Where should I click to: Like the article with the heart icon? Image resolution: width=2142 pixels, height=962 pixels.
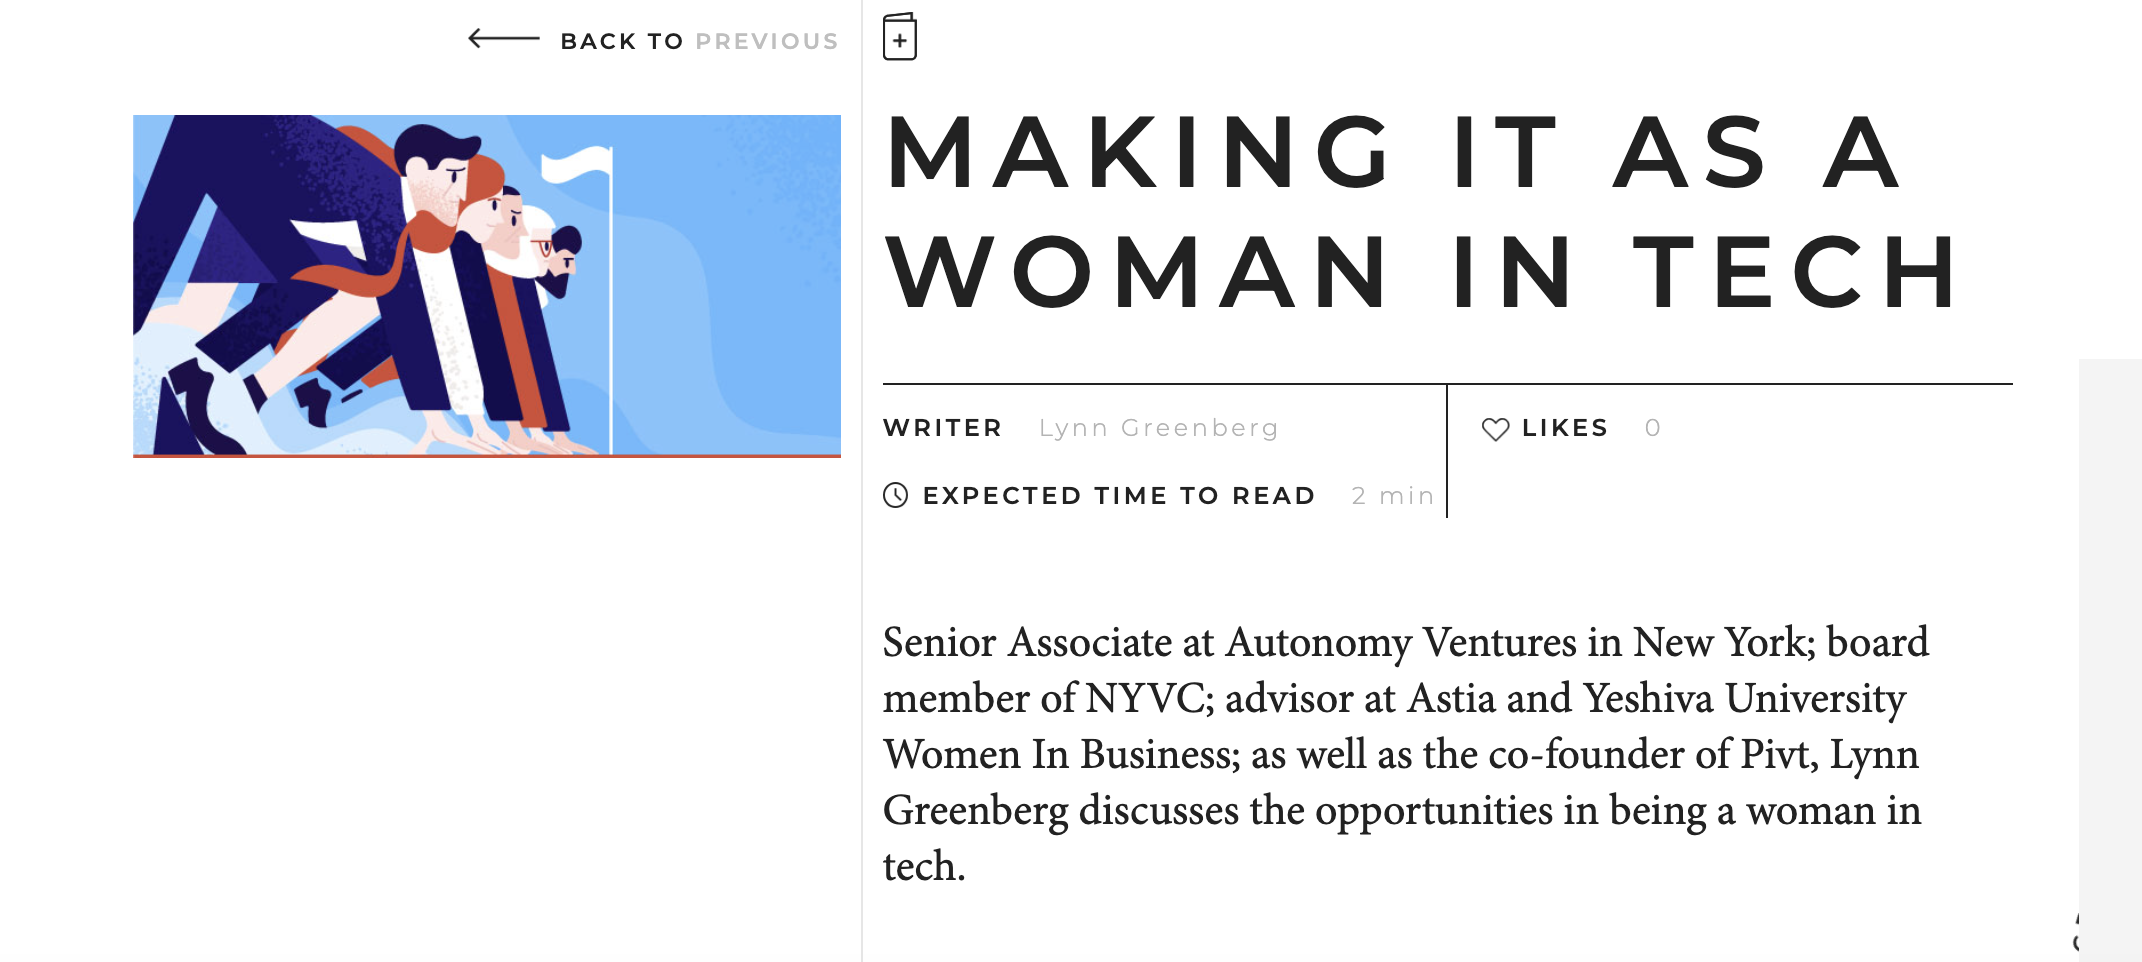click(1495, 429)
